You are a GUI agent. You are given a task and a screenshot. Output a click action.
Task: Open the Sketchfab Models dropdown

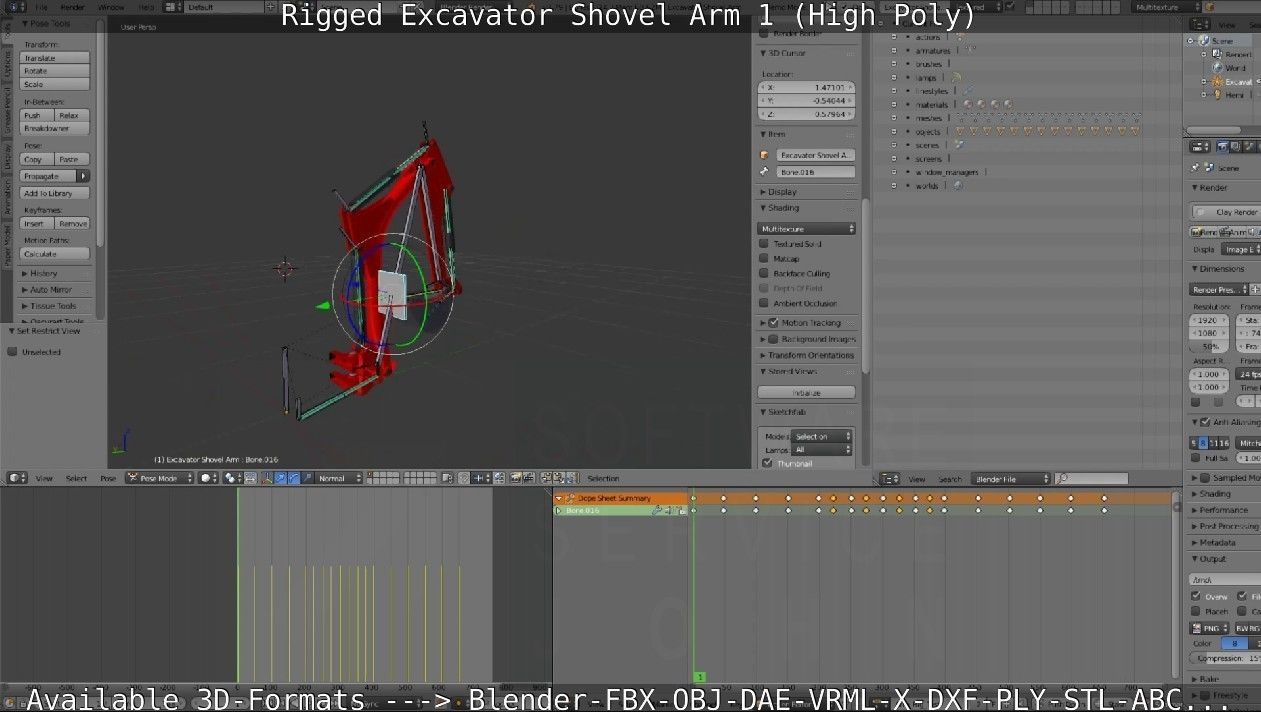pyautogui.click(x=822, y=436)
